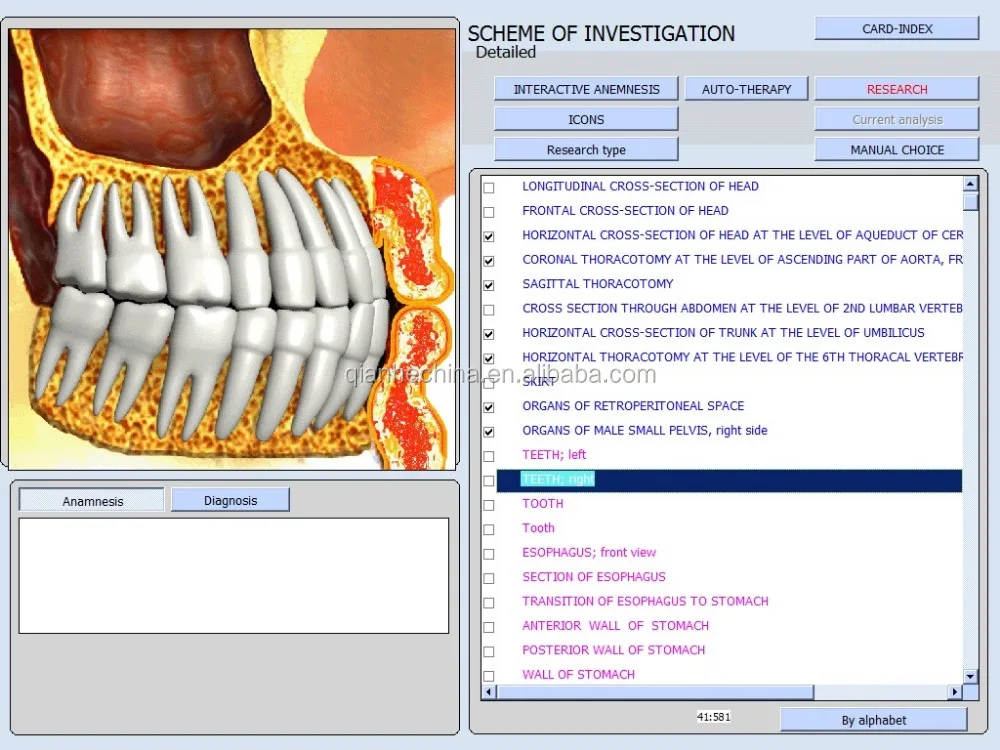Click the horizontal scrollbar right arrow
This screenshot has height=750, width=1000.
click(955, 692)
